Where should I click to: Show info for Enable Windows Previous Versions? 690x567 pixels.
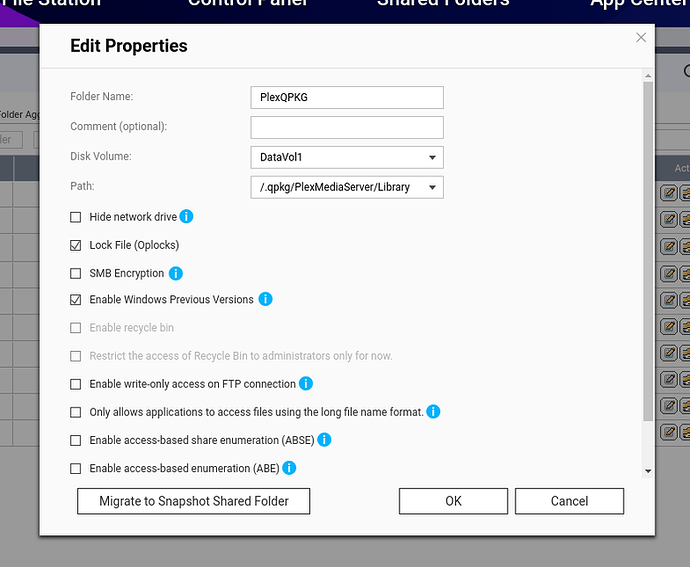tap(265, 299)
